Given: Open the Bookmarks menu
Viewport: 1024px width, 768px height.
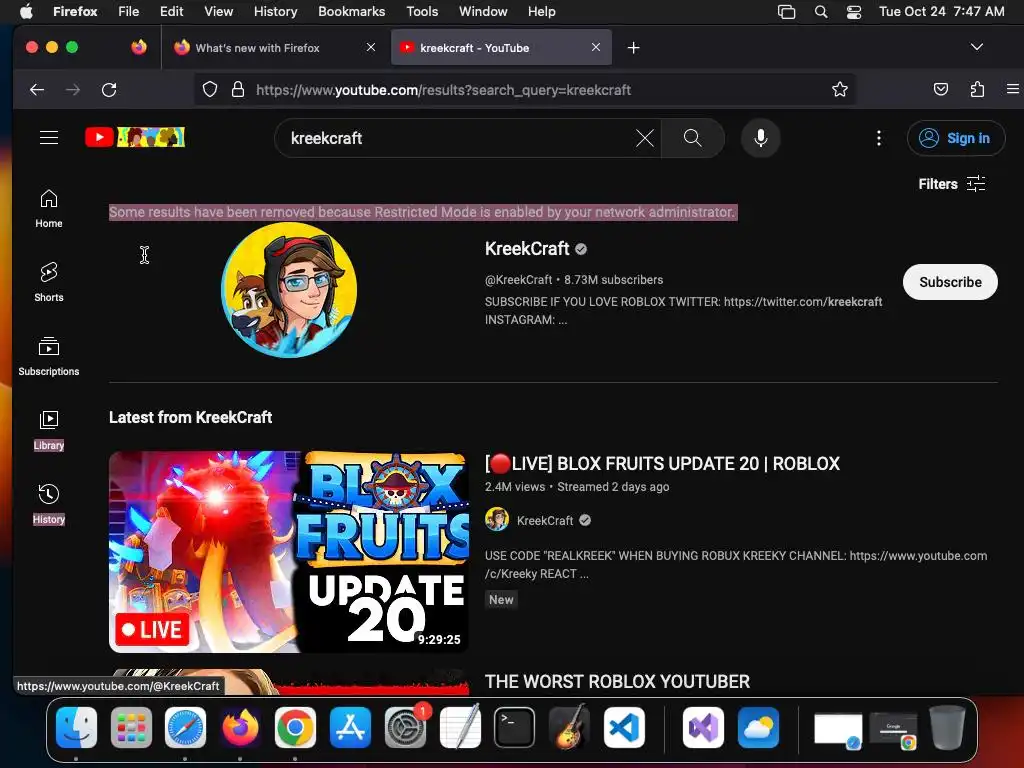Looking at the screenshot, I should tap(351, 11).
